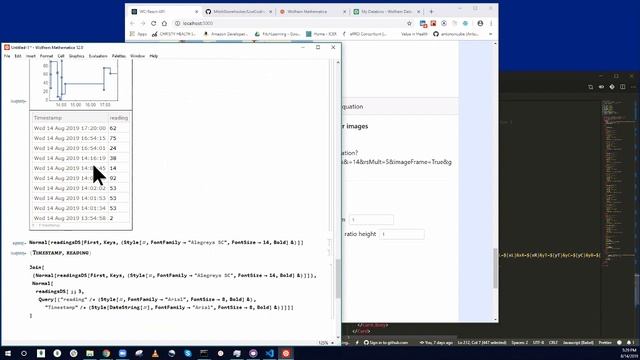Click the Wed 14 Aug 2019 13:54:58 row
The width and height of the screenshot is (640, 360).
(81, 218)
